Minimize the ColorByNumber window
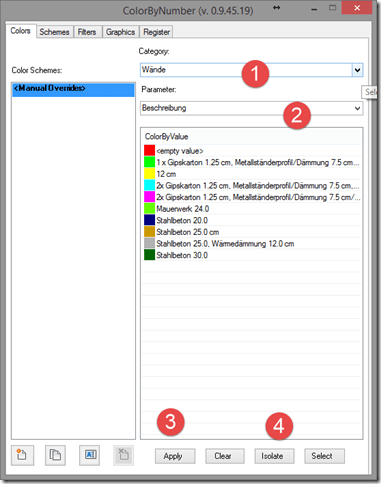Image resolution: width=381 pixels, height=484 pixels. [314, 9]
